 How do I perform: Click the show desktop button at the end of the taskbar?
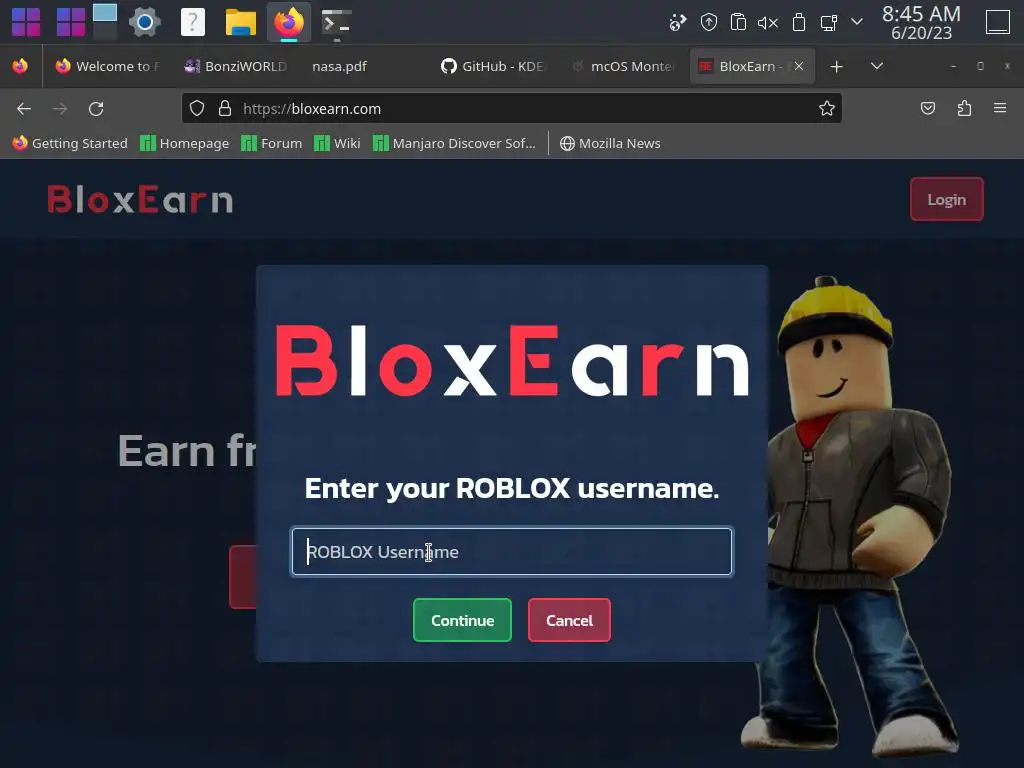click(998, 22)
